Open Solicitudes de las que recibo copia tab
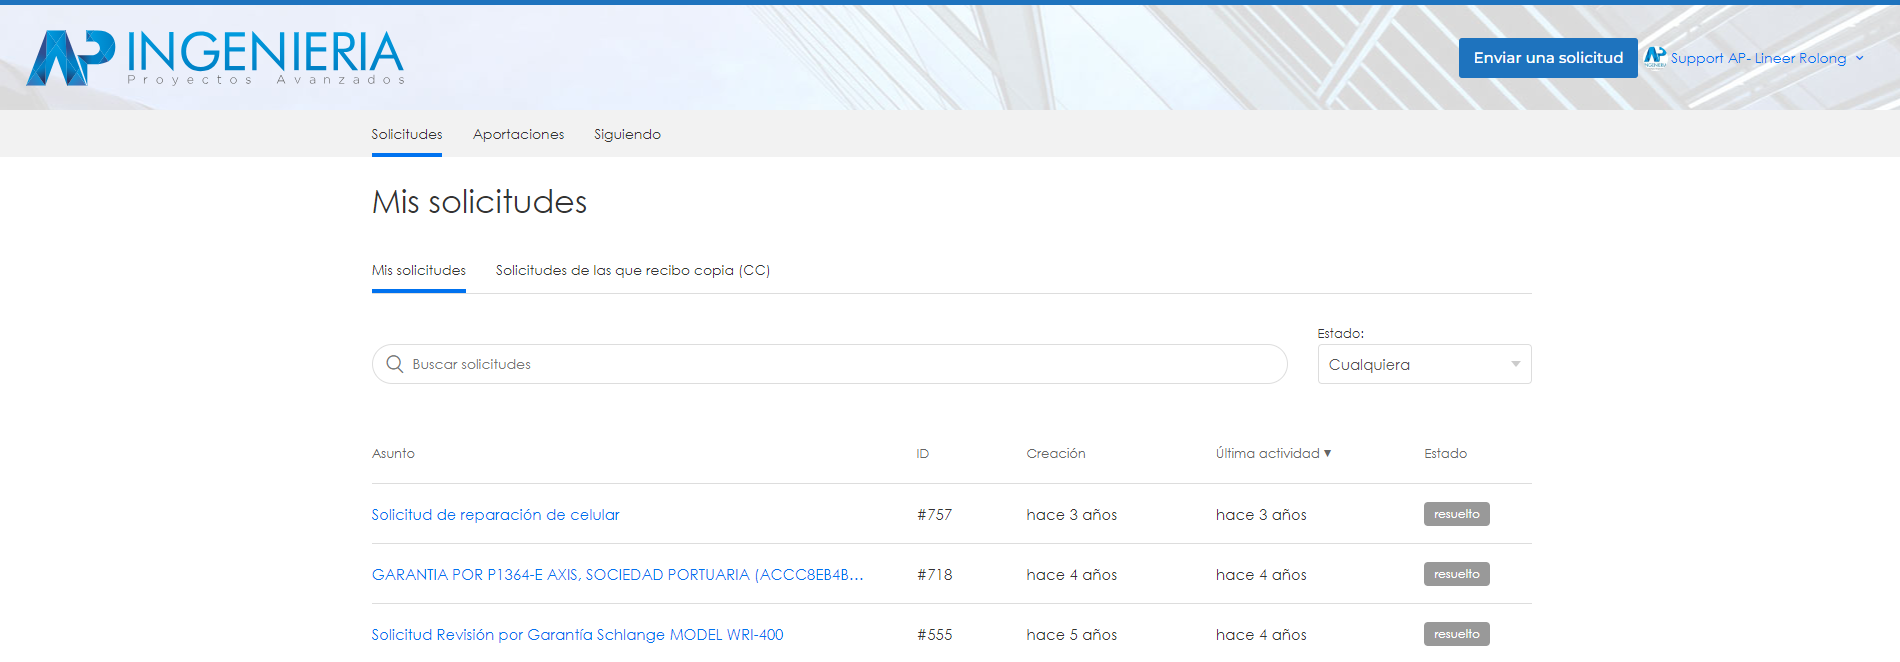The height and width of the screenshot is (662, 1900). click(633, 270)
